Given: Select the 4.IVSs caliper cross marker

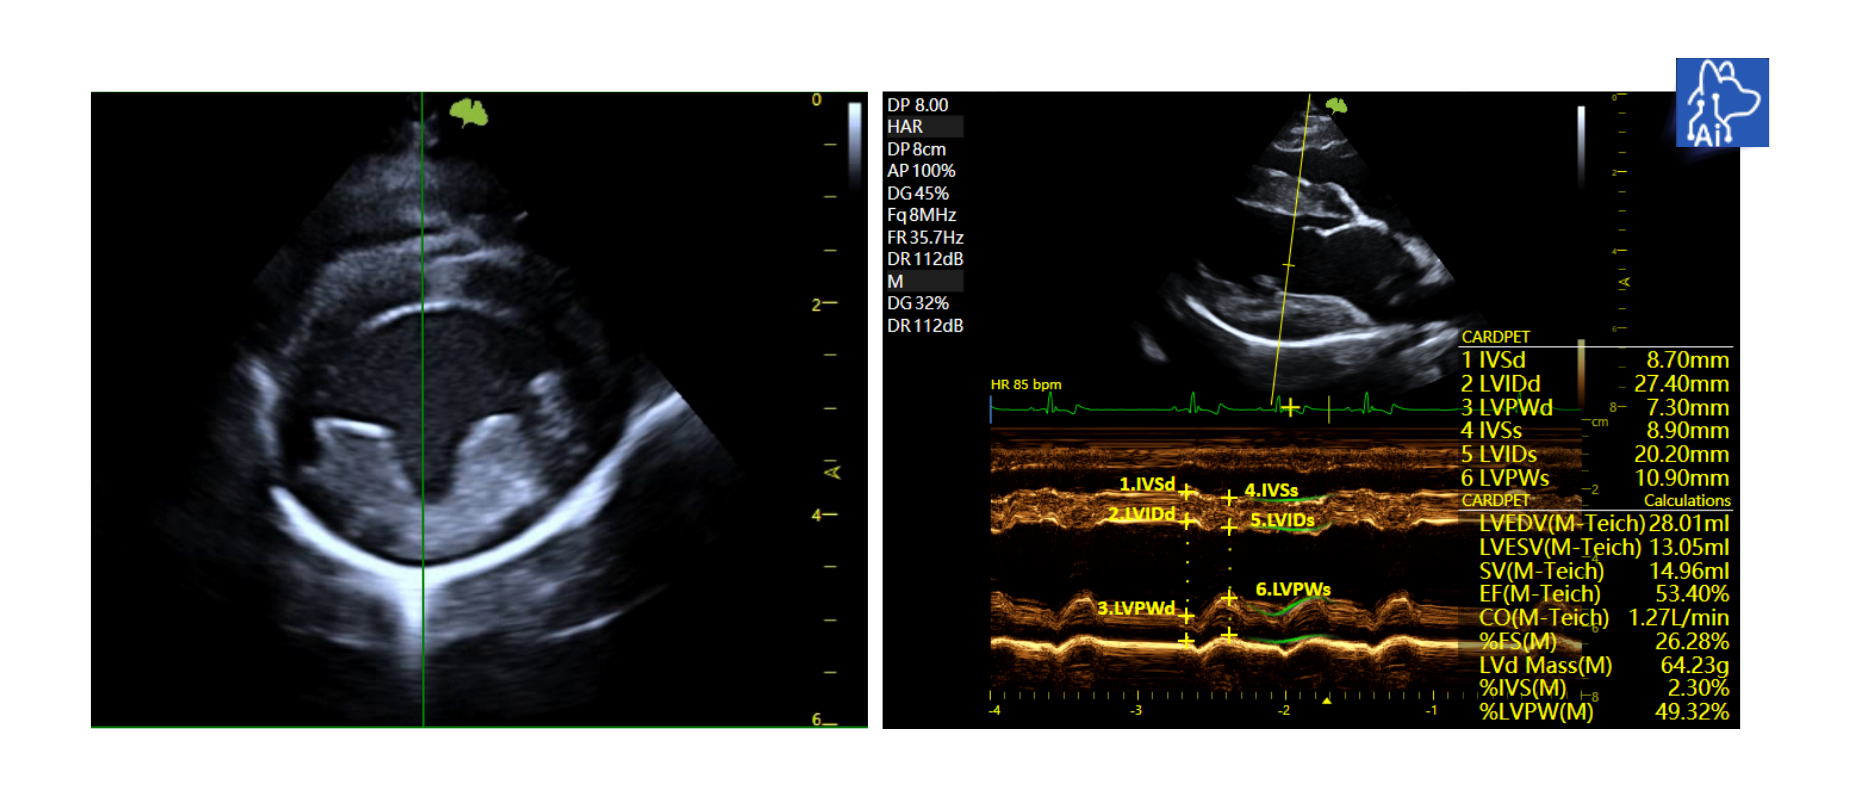Looking at the screenshot, I should click(1229, 497).
